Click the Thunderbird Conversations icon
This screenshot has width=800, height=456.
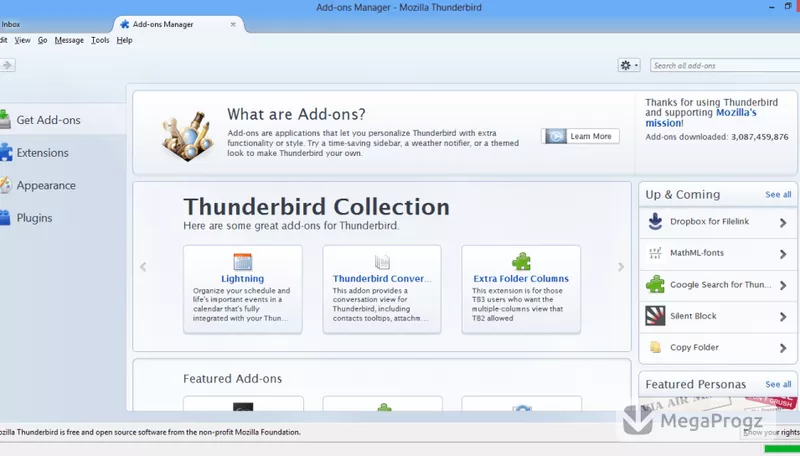[x=382, y=262]
